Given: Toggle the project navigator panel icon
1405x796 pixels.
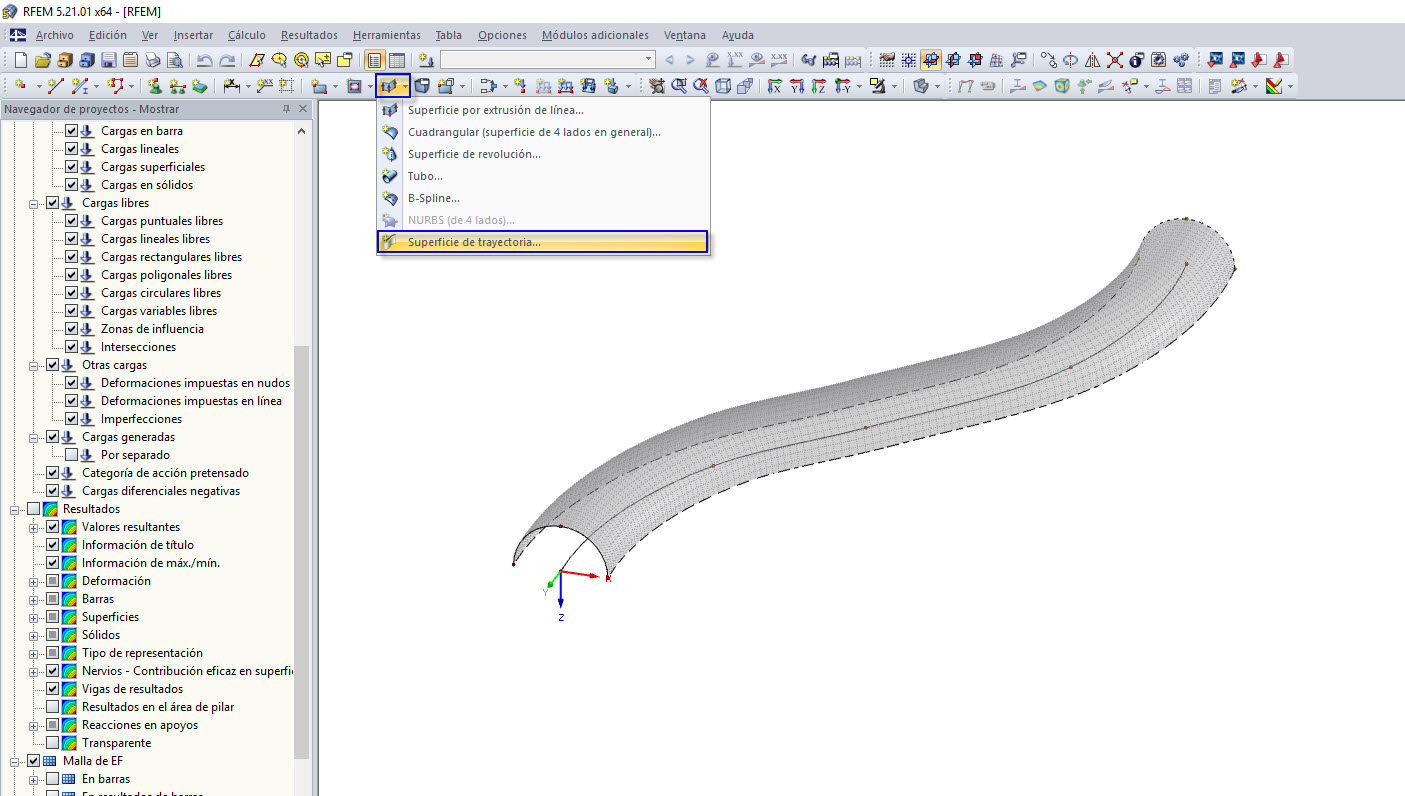Looking at the screenshot, I should (375, 60).
